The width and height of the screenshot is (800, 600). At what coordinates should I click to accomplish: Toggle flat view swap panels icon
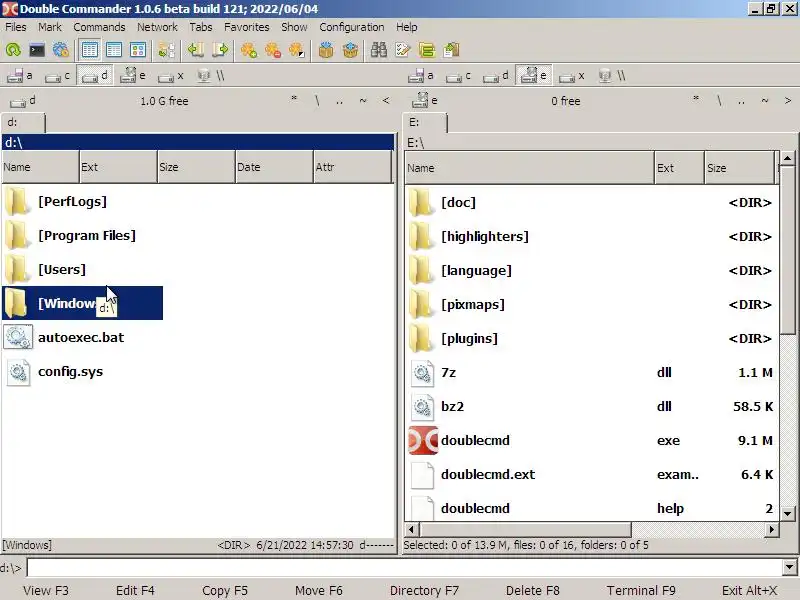click(166, 50)
